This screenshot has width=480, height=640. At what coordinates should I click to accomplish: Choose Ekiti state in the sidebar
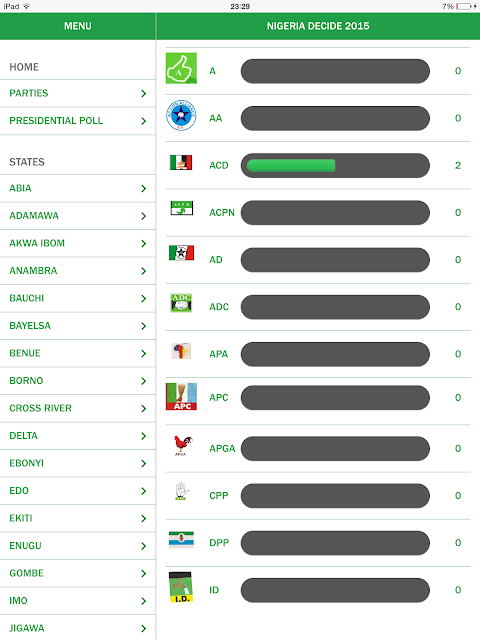click(x=78, y=518)
